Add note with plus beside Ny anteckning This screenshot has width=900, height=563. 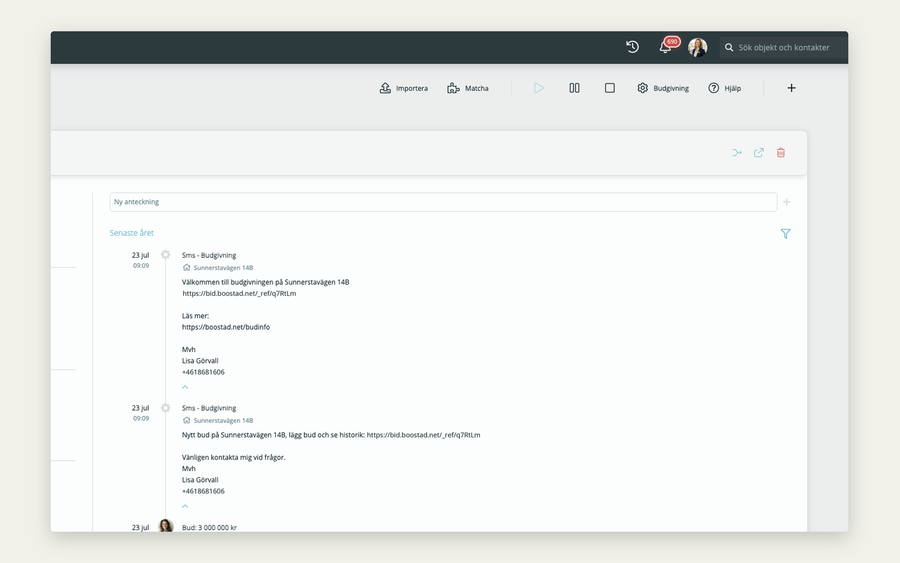pyautogui.click(x=787, y=202)
